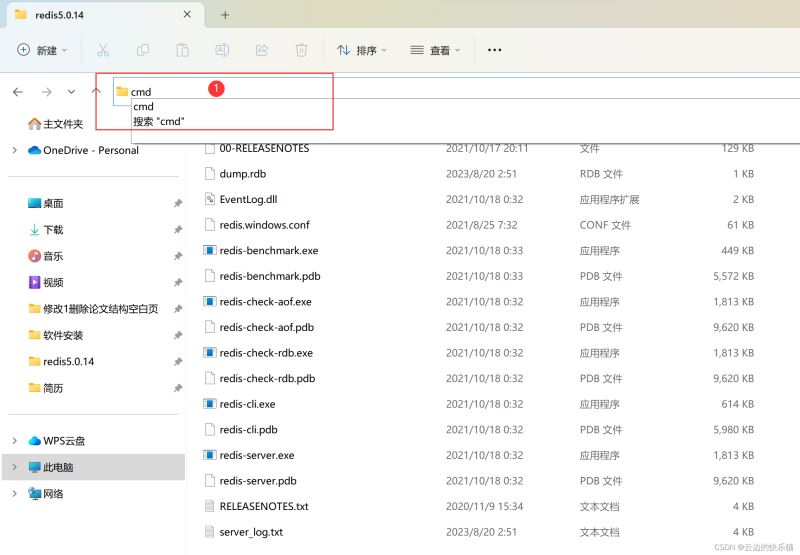
Task: Expand the WPS云盘 tree node
Action: (x=14, y=441)
